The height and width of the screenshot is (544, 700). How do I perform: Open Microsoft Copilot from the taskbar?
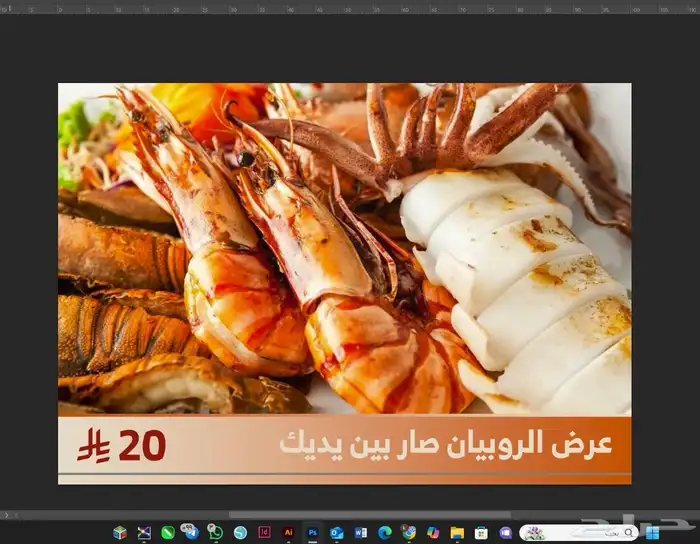click(433, 532)
